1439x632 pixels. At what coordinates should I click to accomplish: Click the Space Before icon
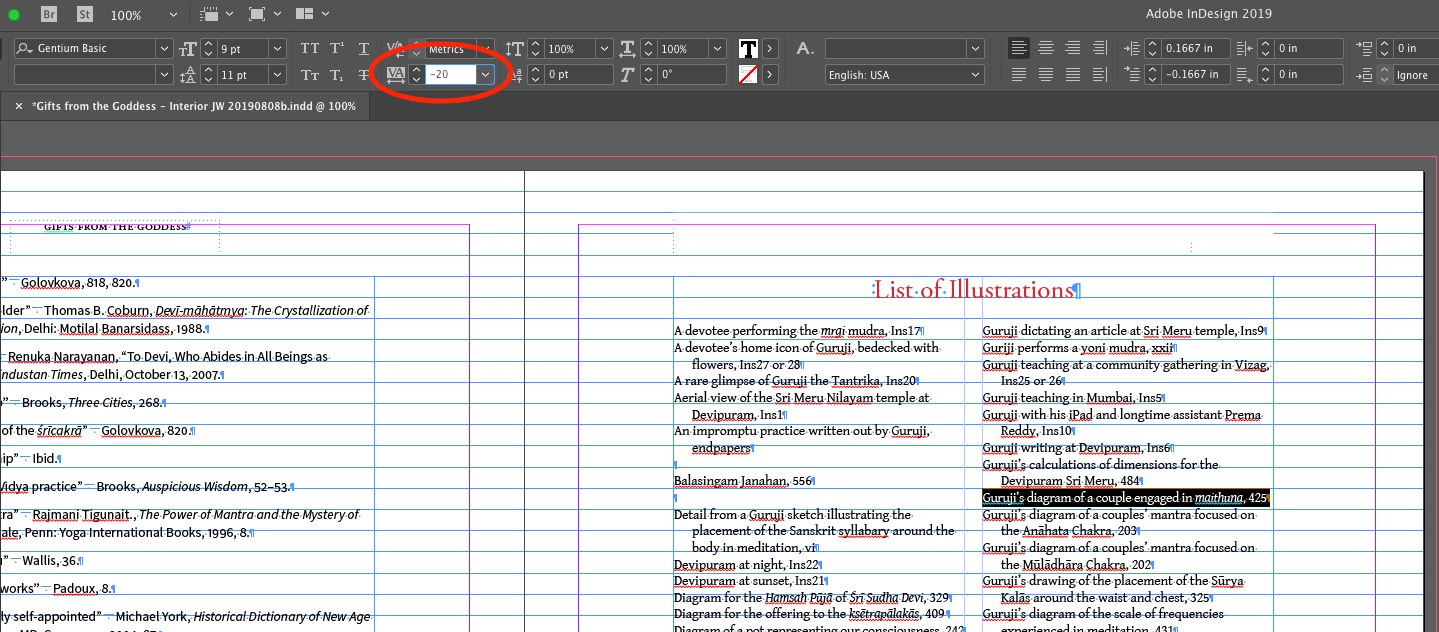1364,48
